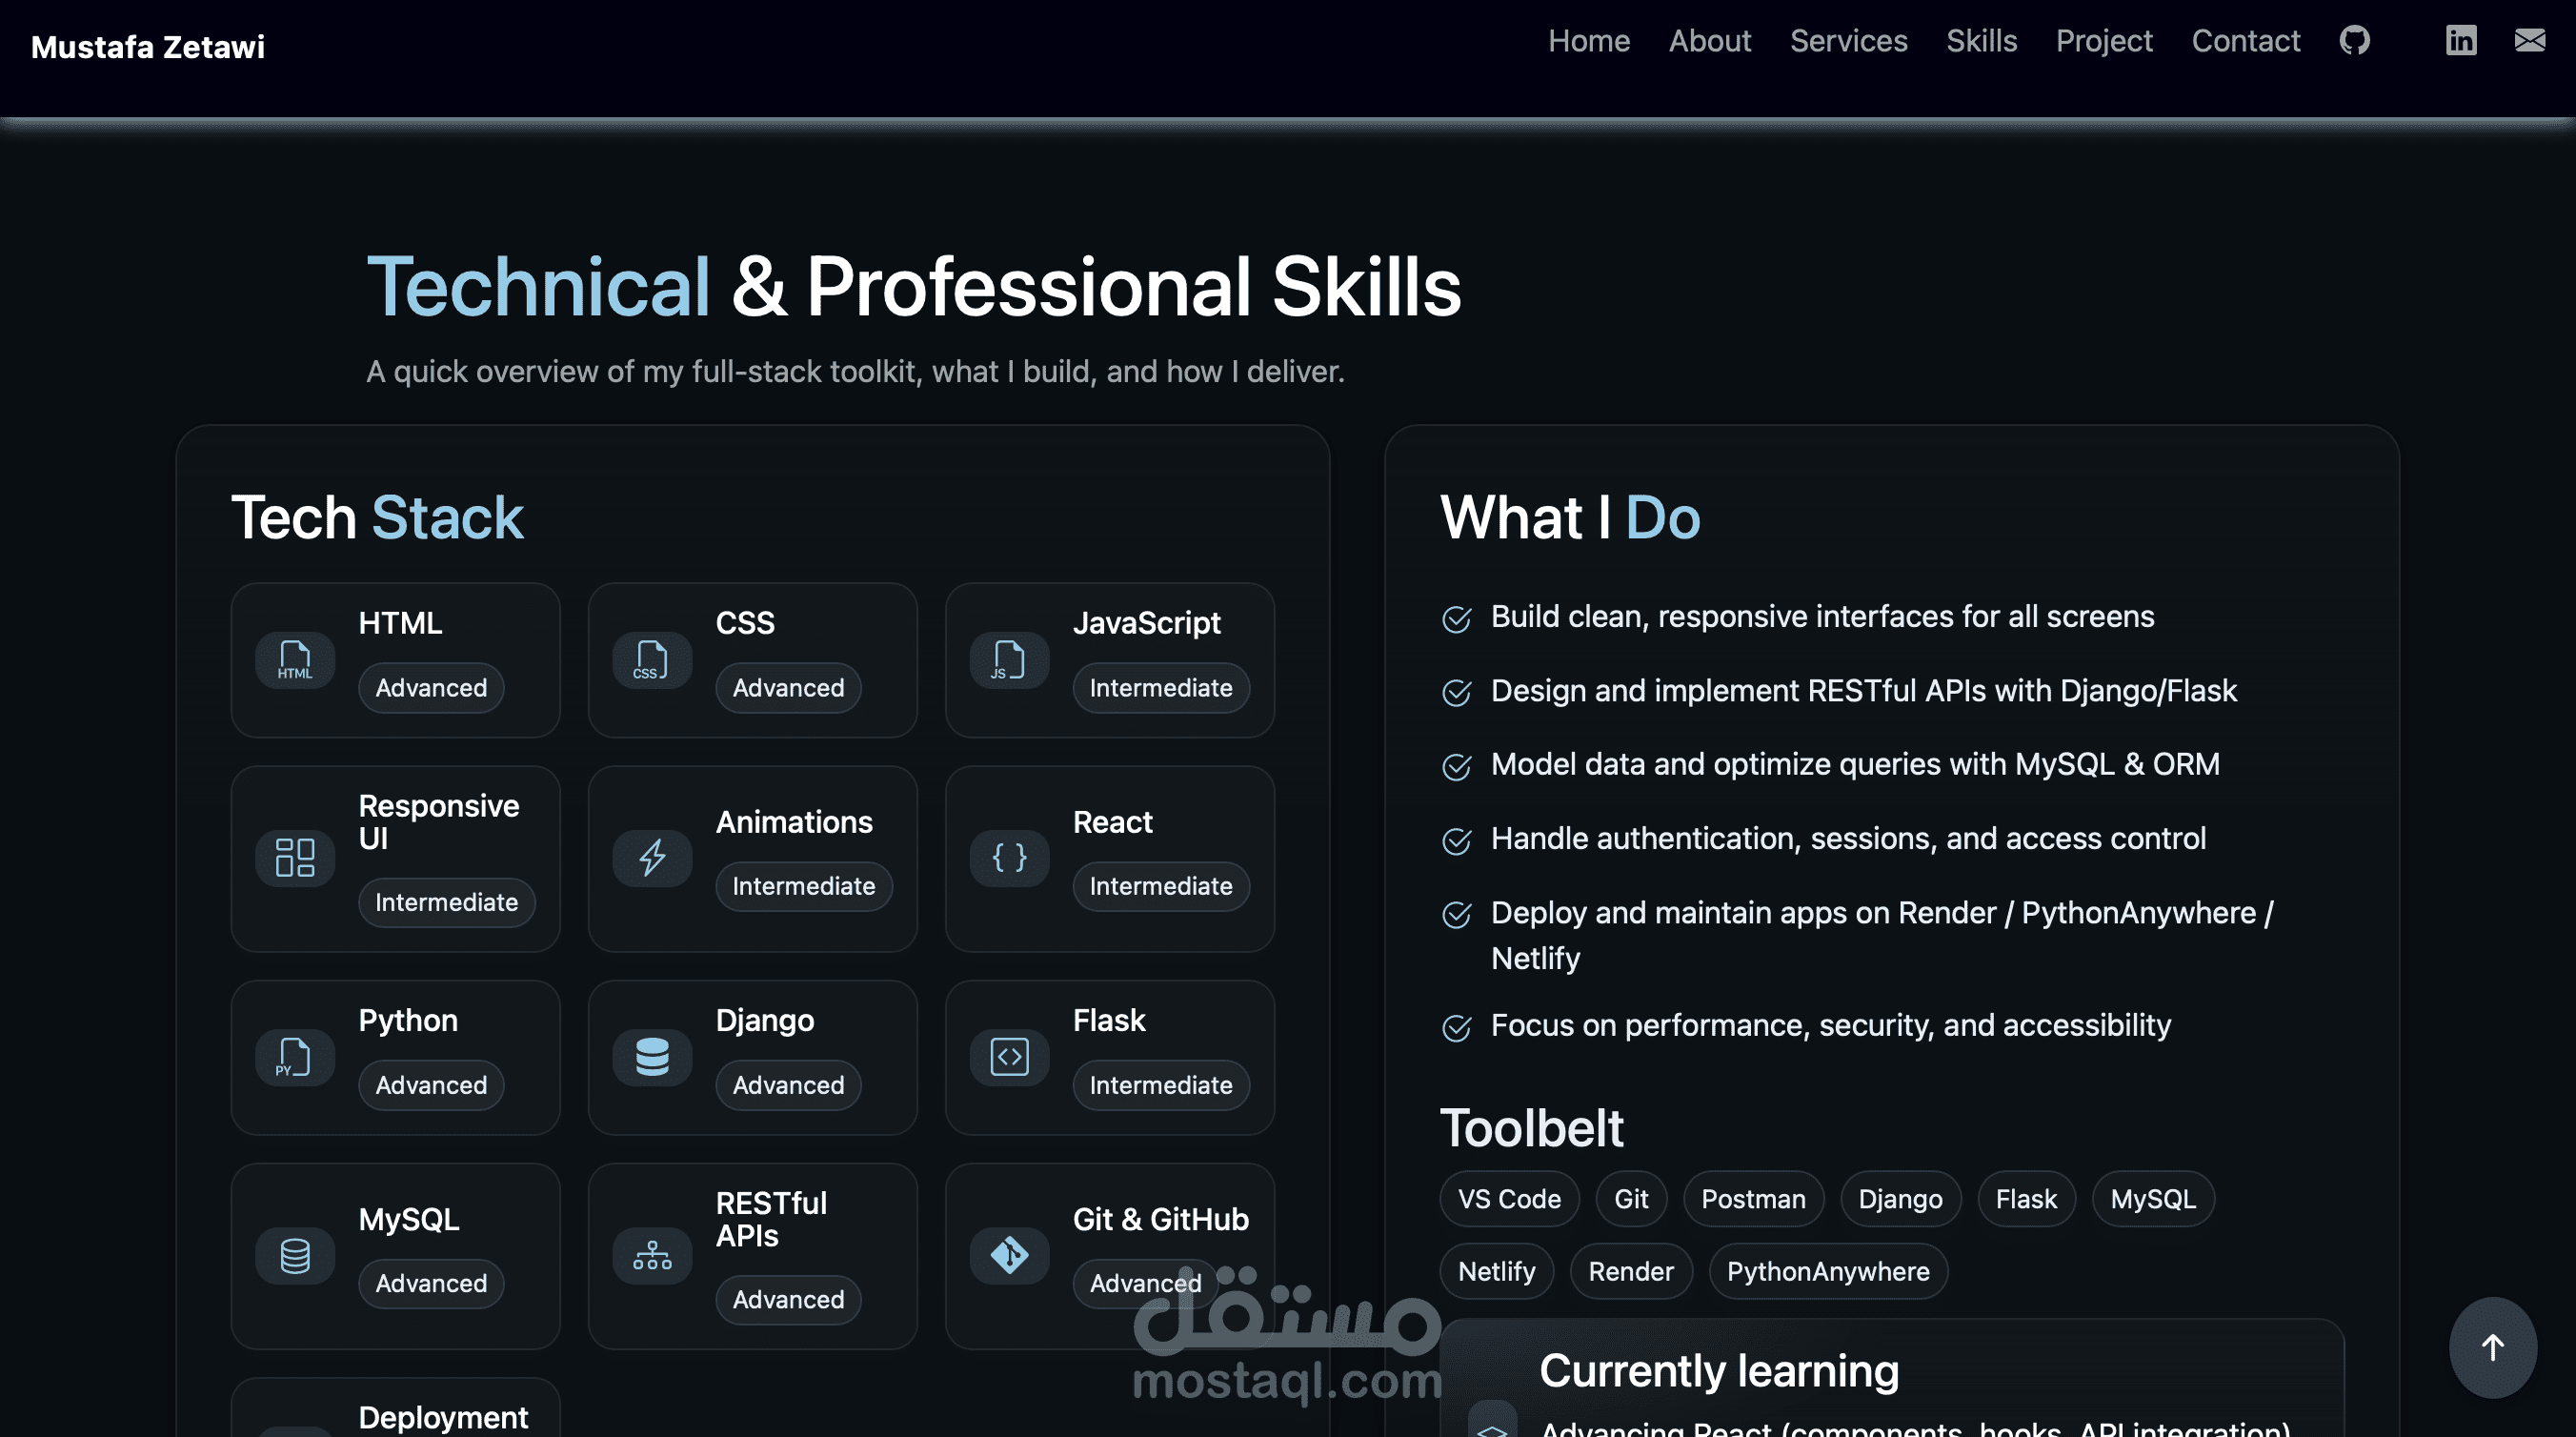Screen dimensions: 2576x1437
Task: Click the Animations lightning bolt icon
Action: pyautogui.click(x=652, y=858)
